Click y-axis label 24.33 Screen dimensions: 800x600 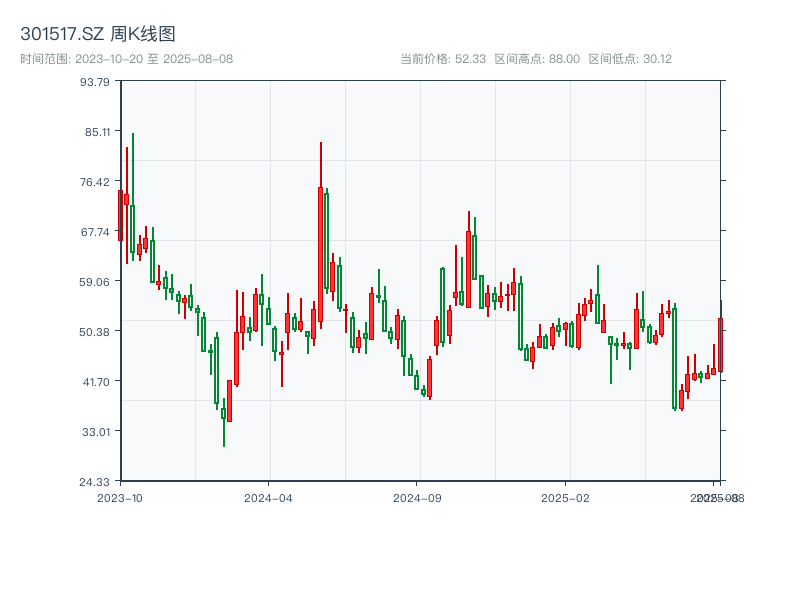[95, 482]
